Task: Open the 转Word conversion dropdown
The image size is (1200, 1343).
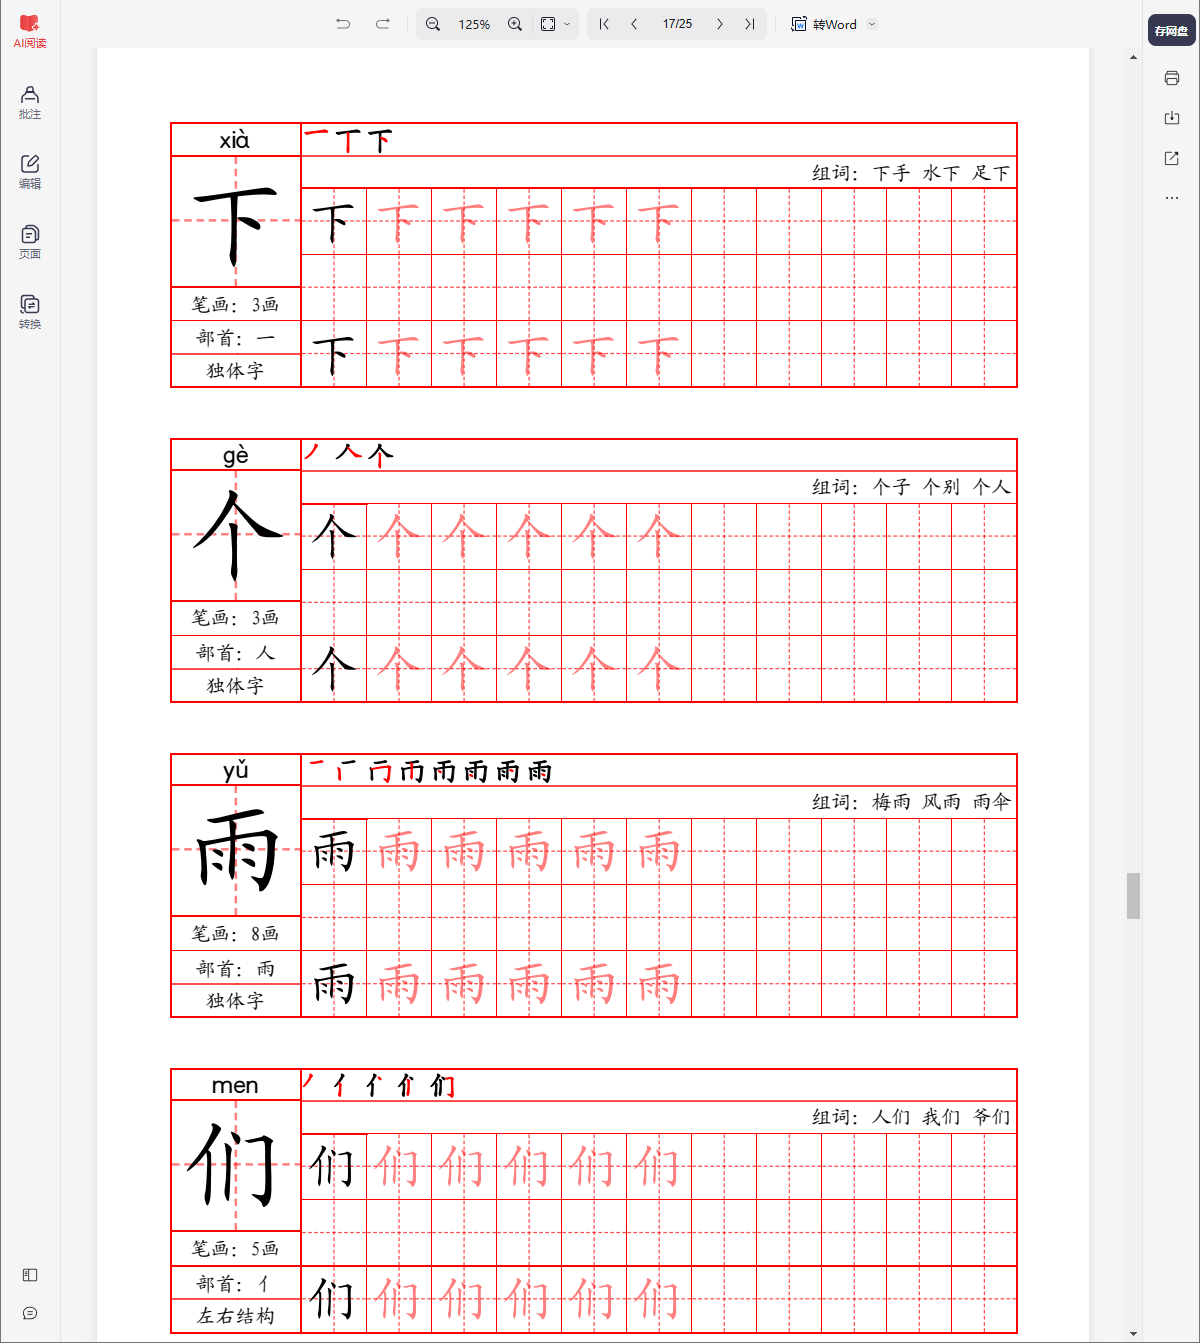Action: (x=869, y=23)
